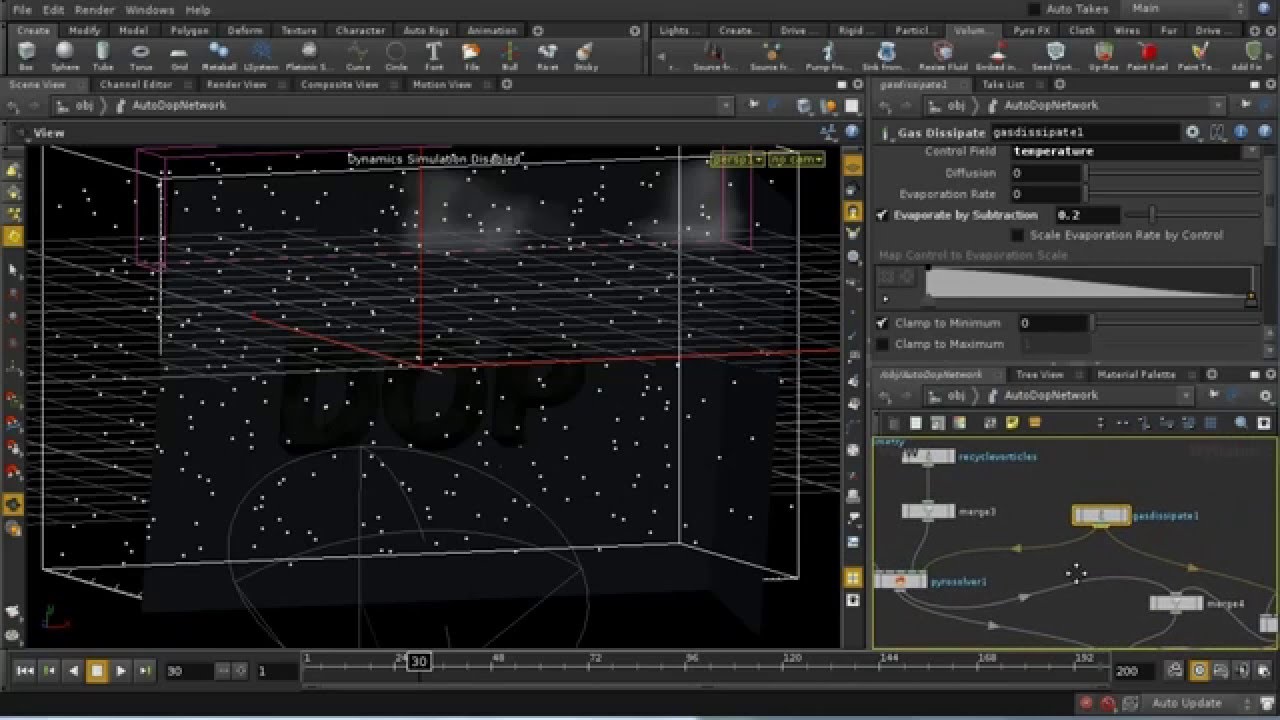Open the persp1 camera menu in viewport
This screenshot has width=1280, height=720.
pos(738,159)
